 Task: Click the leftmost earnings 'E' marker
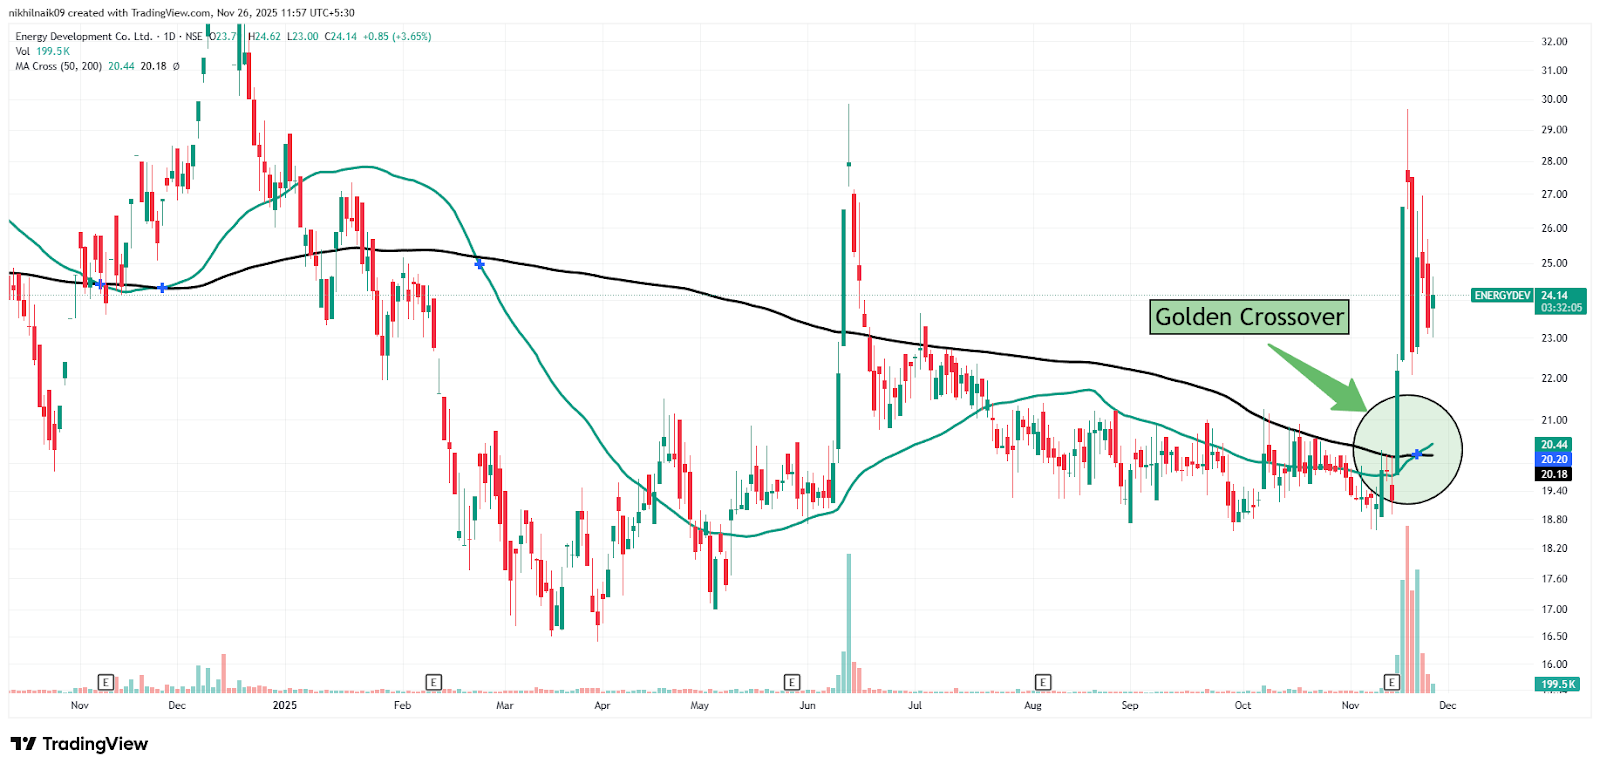[x=105, y=682]
